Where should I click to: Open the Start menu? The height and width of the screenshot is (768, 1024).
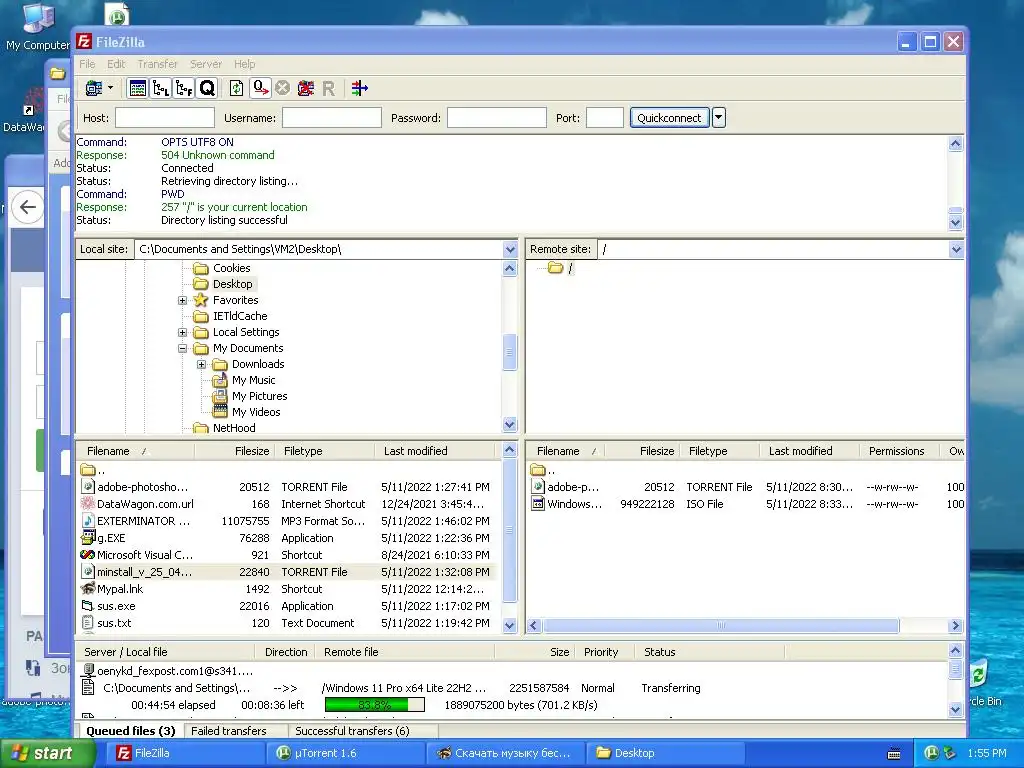click(48, 753)
